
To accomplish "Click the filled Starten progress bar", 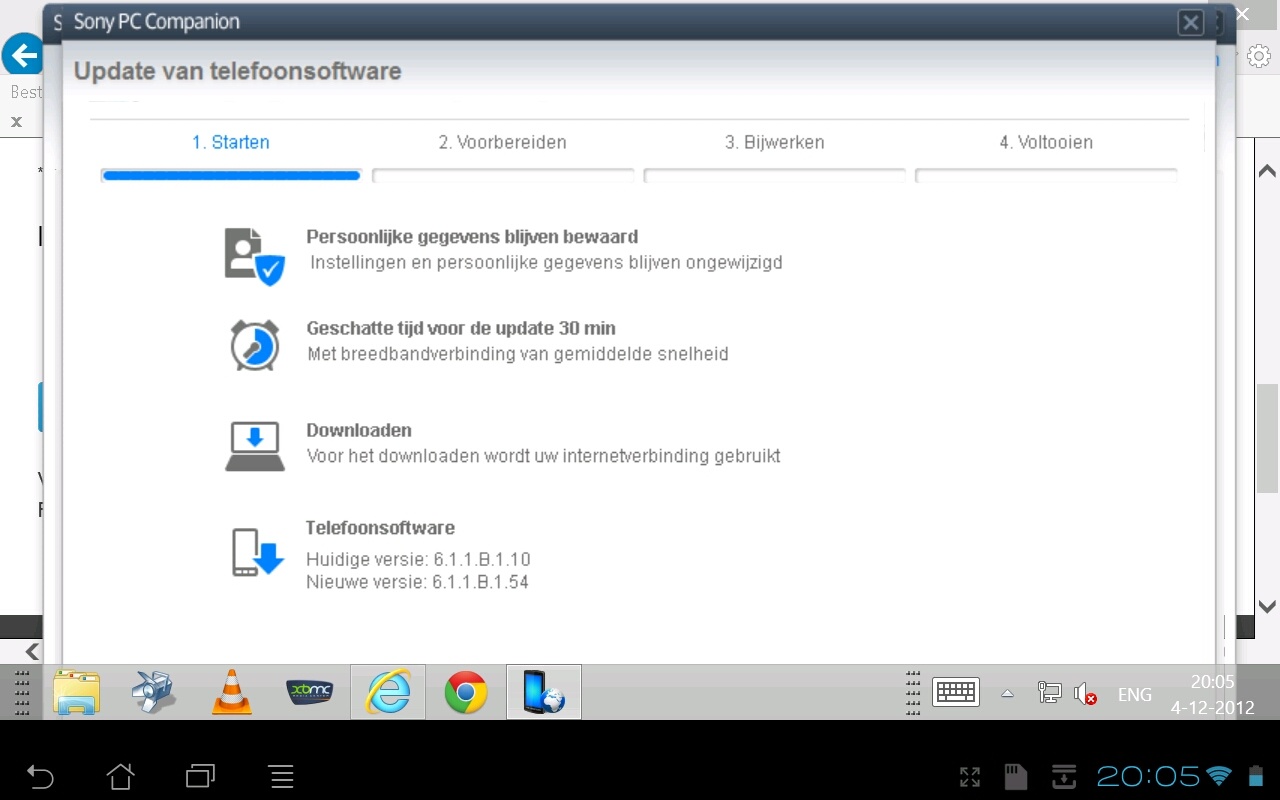I will coord(231,175).
